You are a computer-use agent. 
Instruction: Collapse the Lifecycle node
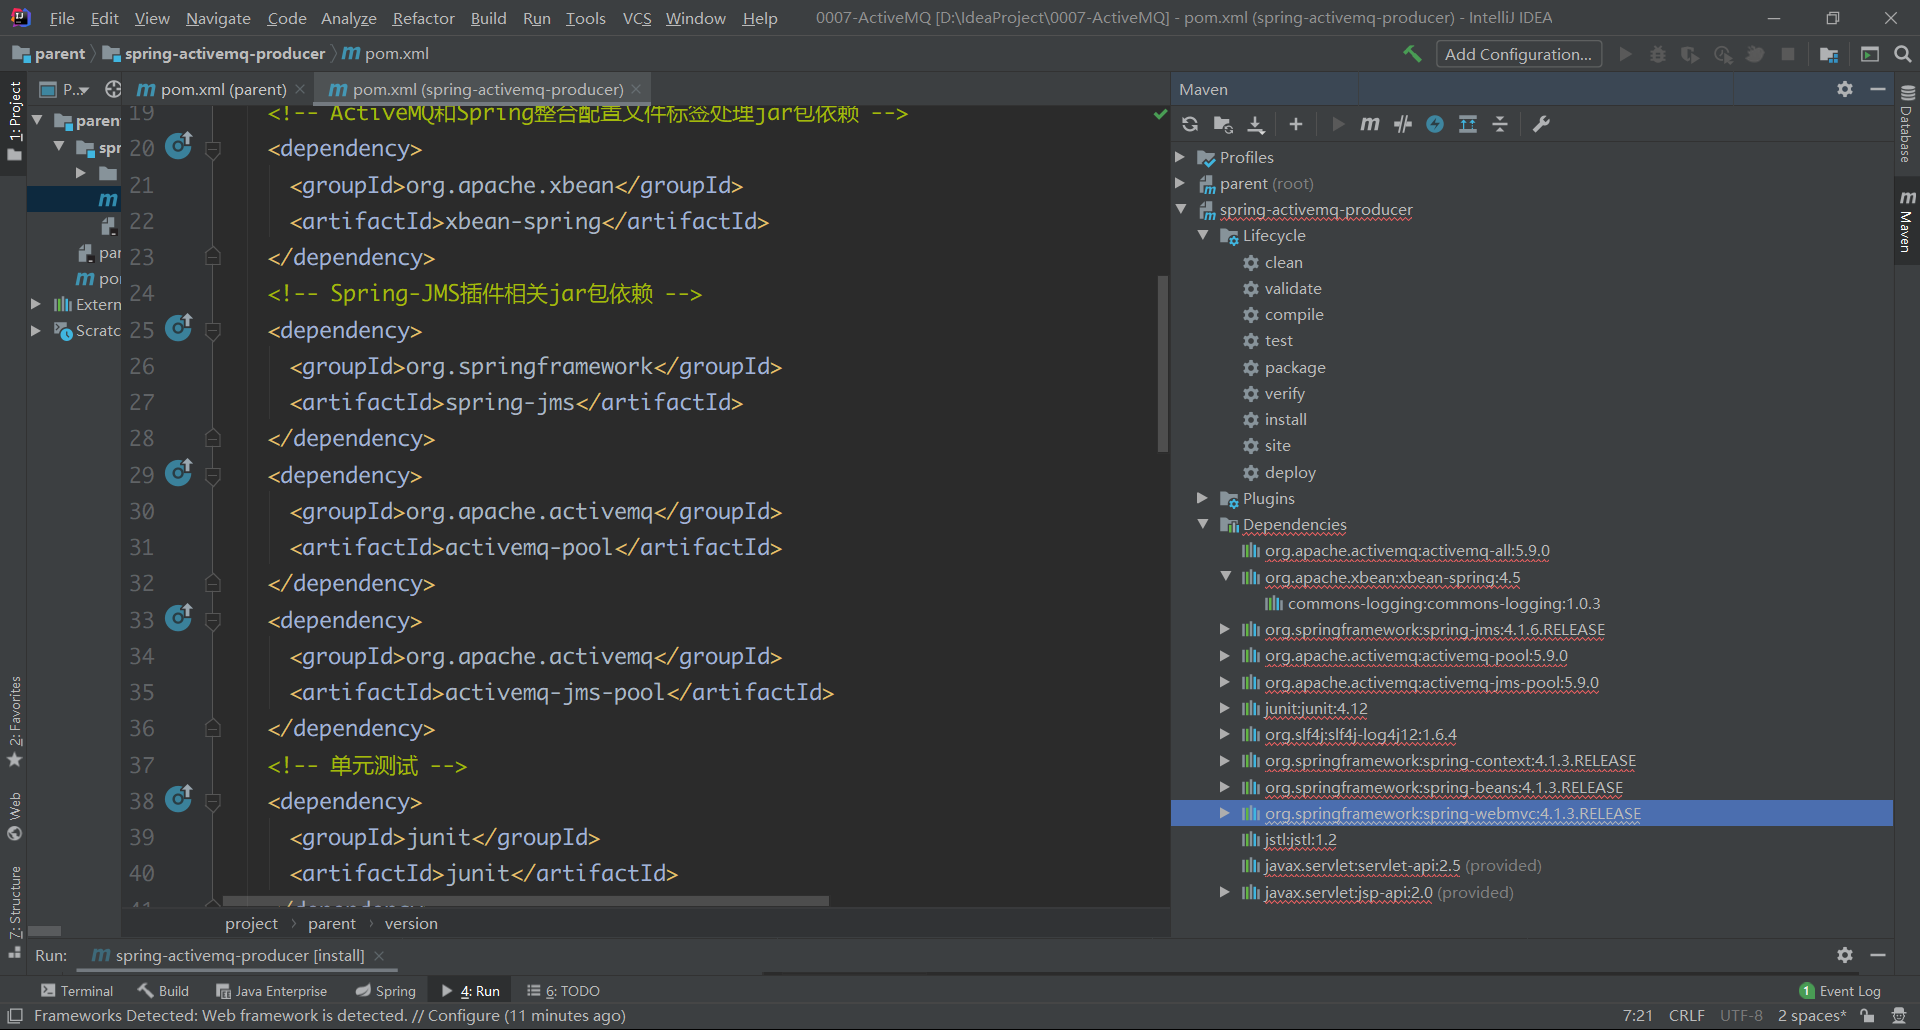pyautogui.click(x=1203, y=235)
